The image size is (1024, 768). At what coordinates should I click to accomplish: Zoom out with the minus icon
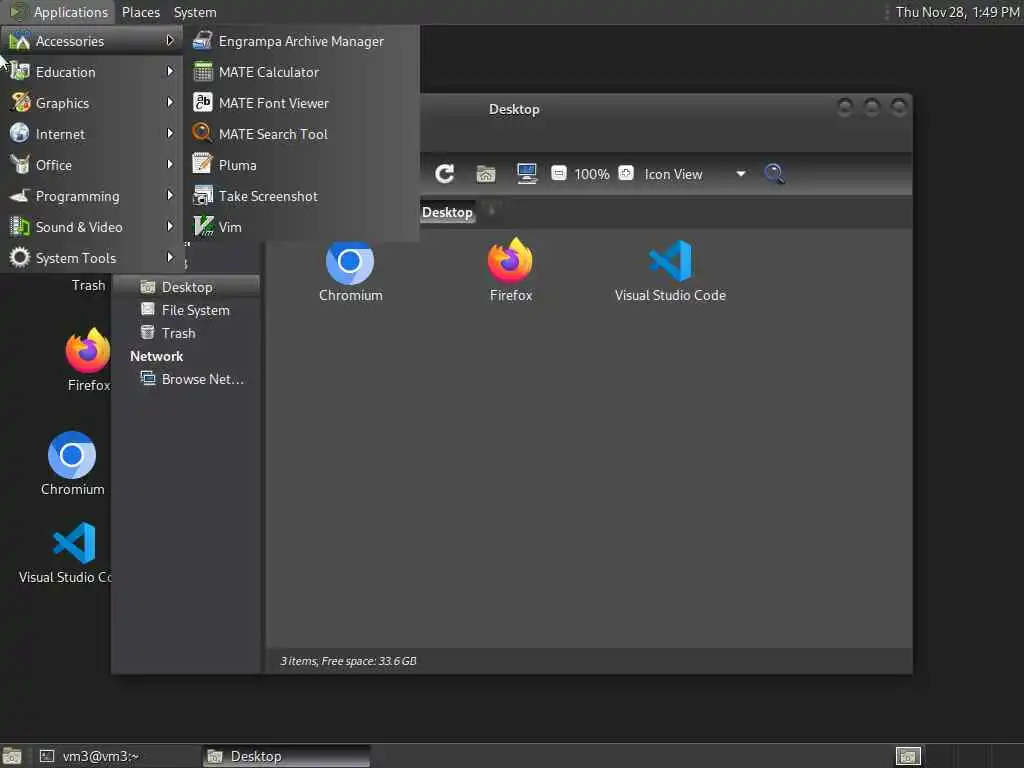point(558,173)
